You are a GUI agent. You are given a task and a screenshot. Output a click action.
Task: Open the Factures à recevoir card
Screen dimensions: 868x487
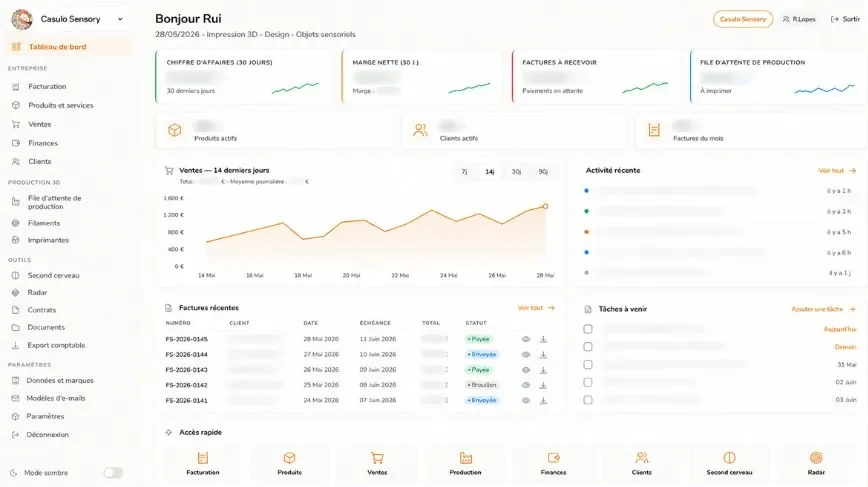coord(596,76)
